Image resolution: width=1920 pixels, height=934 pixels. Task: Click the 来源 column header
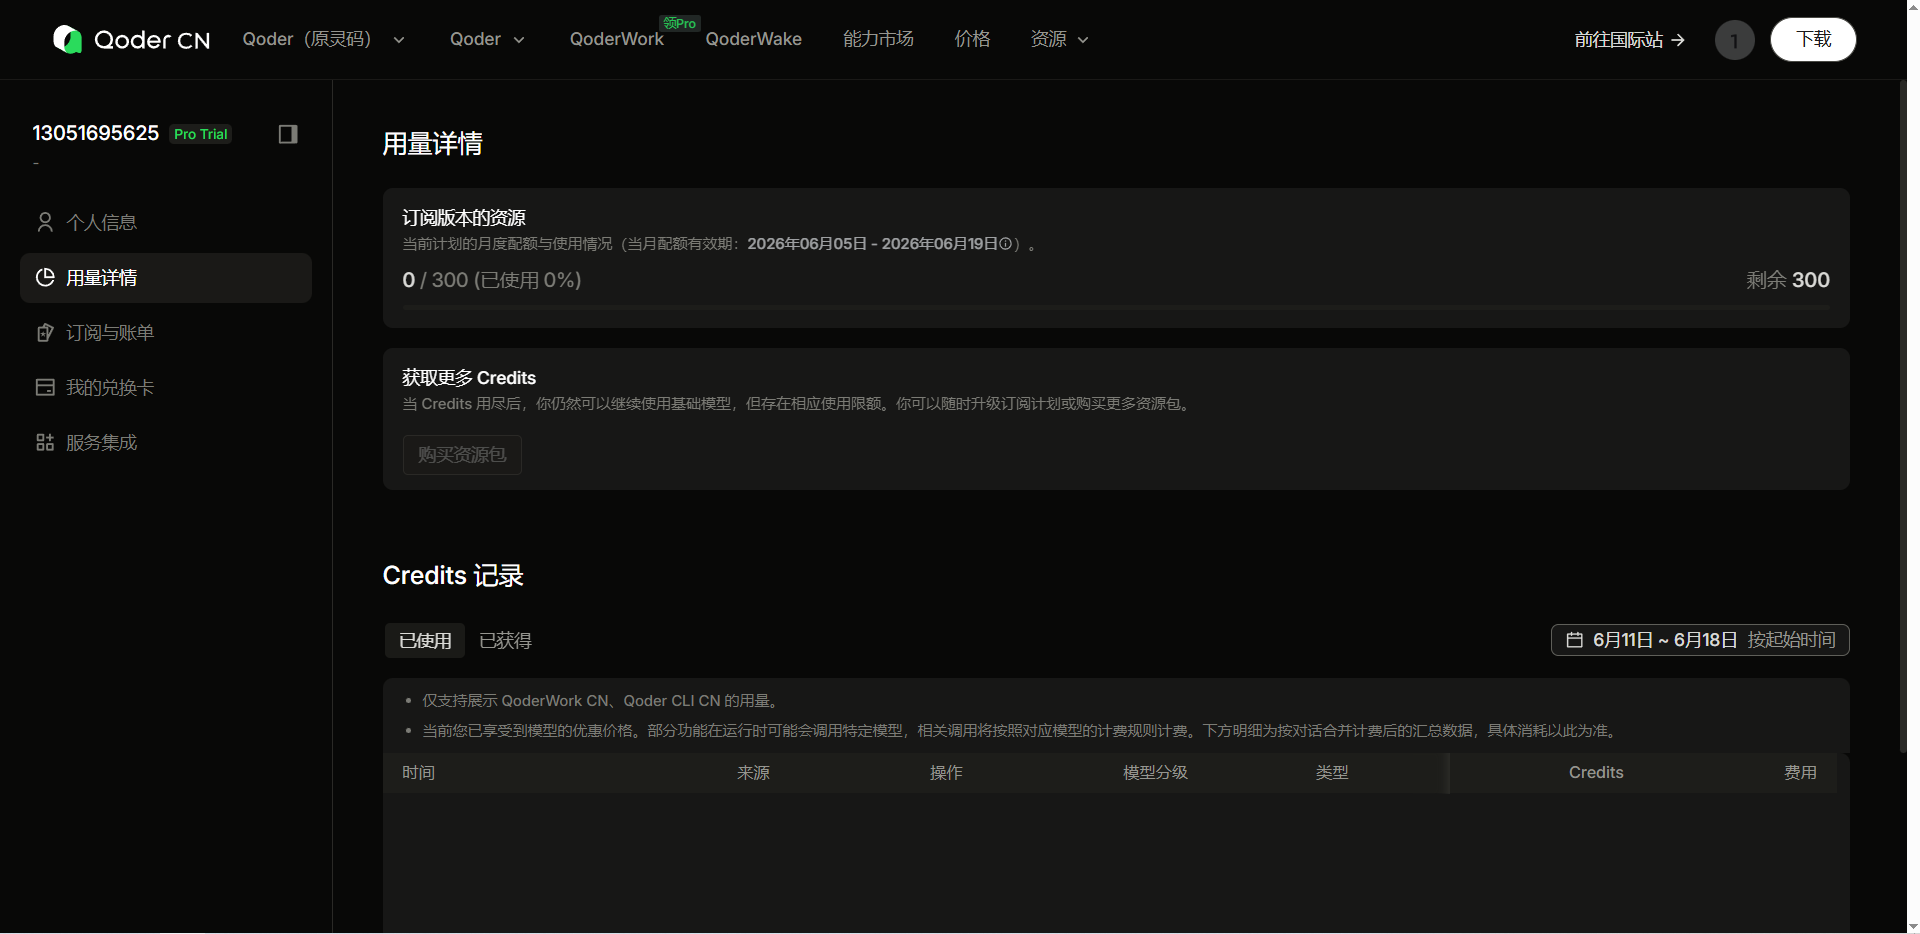pos(753,773)
